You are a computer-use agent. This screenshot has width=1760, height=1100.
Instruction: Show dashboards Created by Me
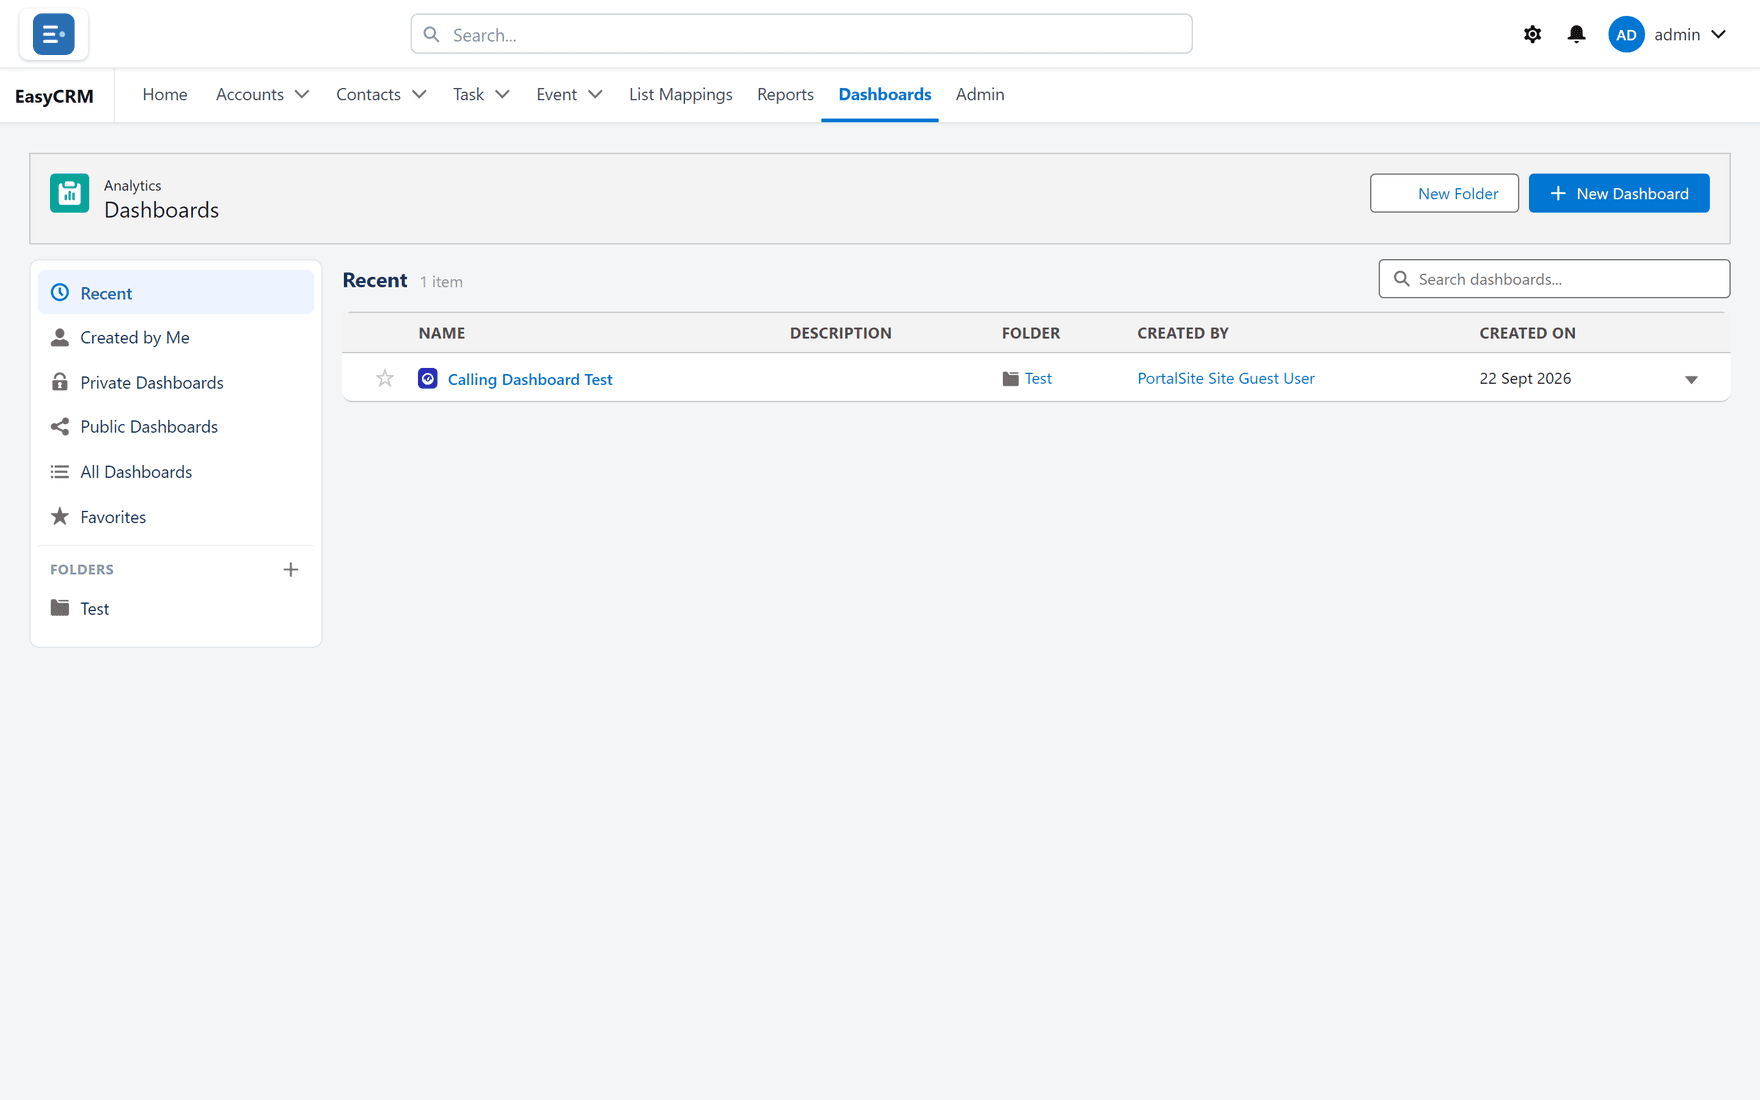[x=176, y=337]
